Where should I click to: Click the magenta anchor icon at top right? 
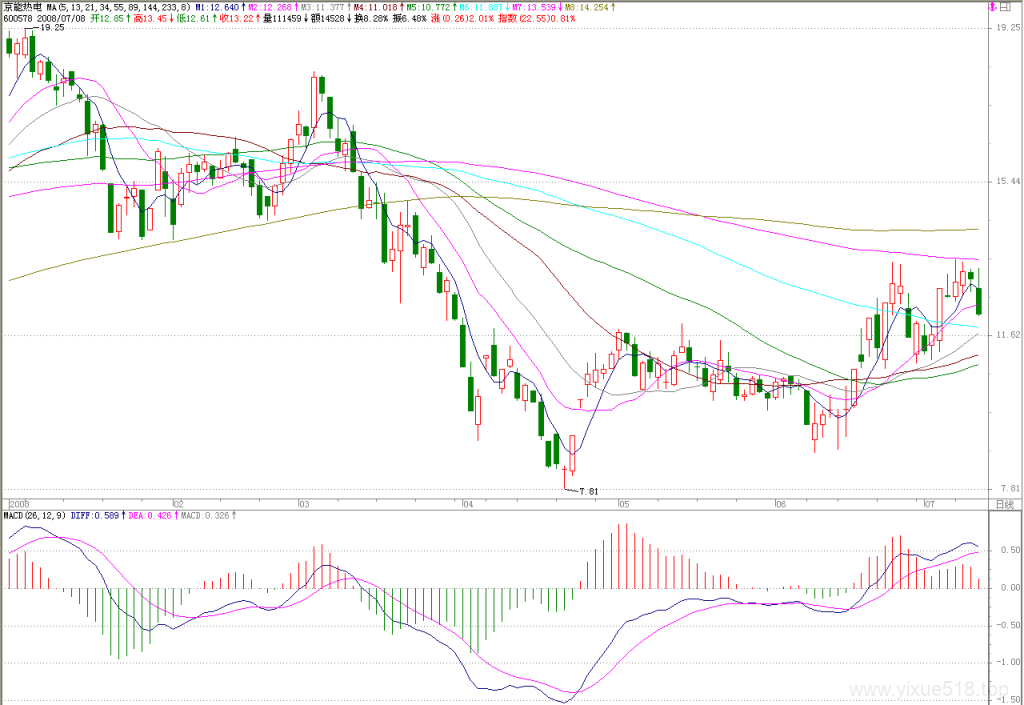click(x=993, y=7)
